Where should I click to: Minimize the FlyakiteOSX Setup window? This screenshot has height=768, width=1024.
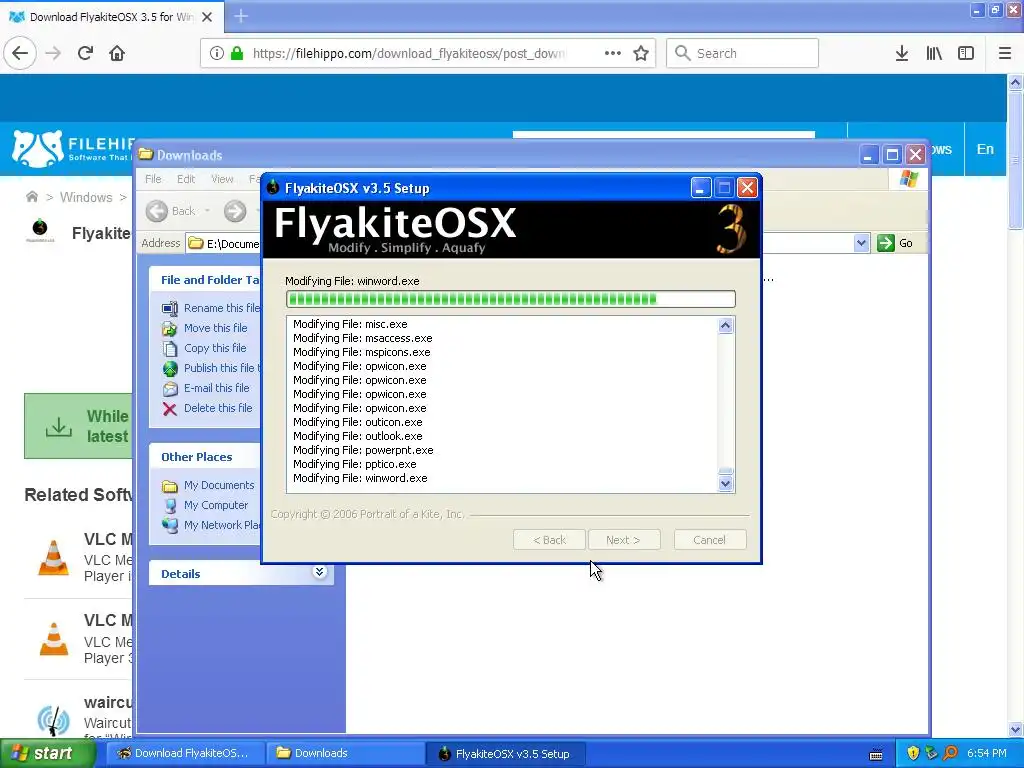tap(701, 188)
